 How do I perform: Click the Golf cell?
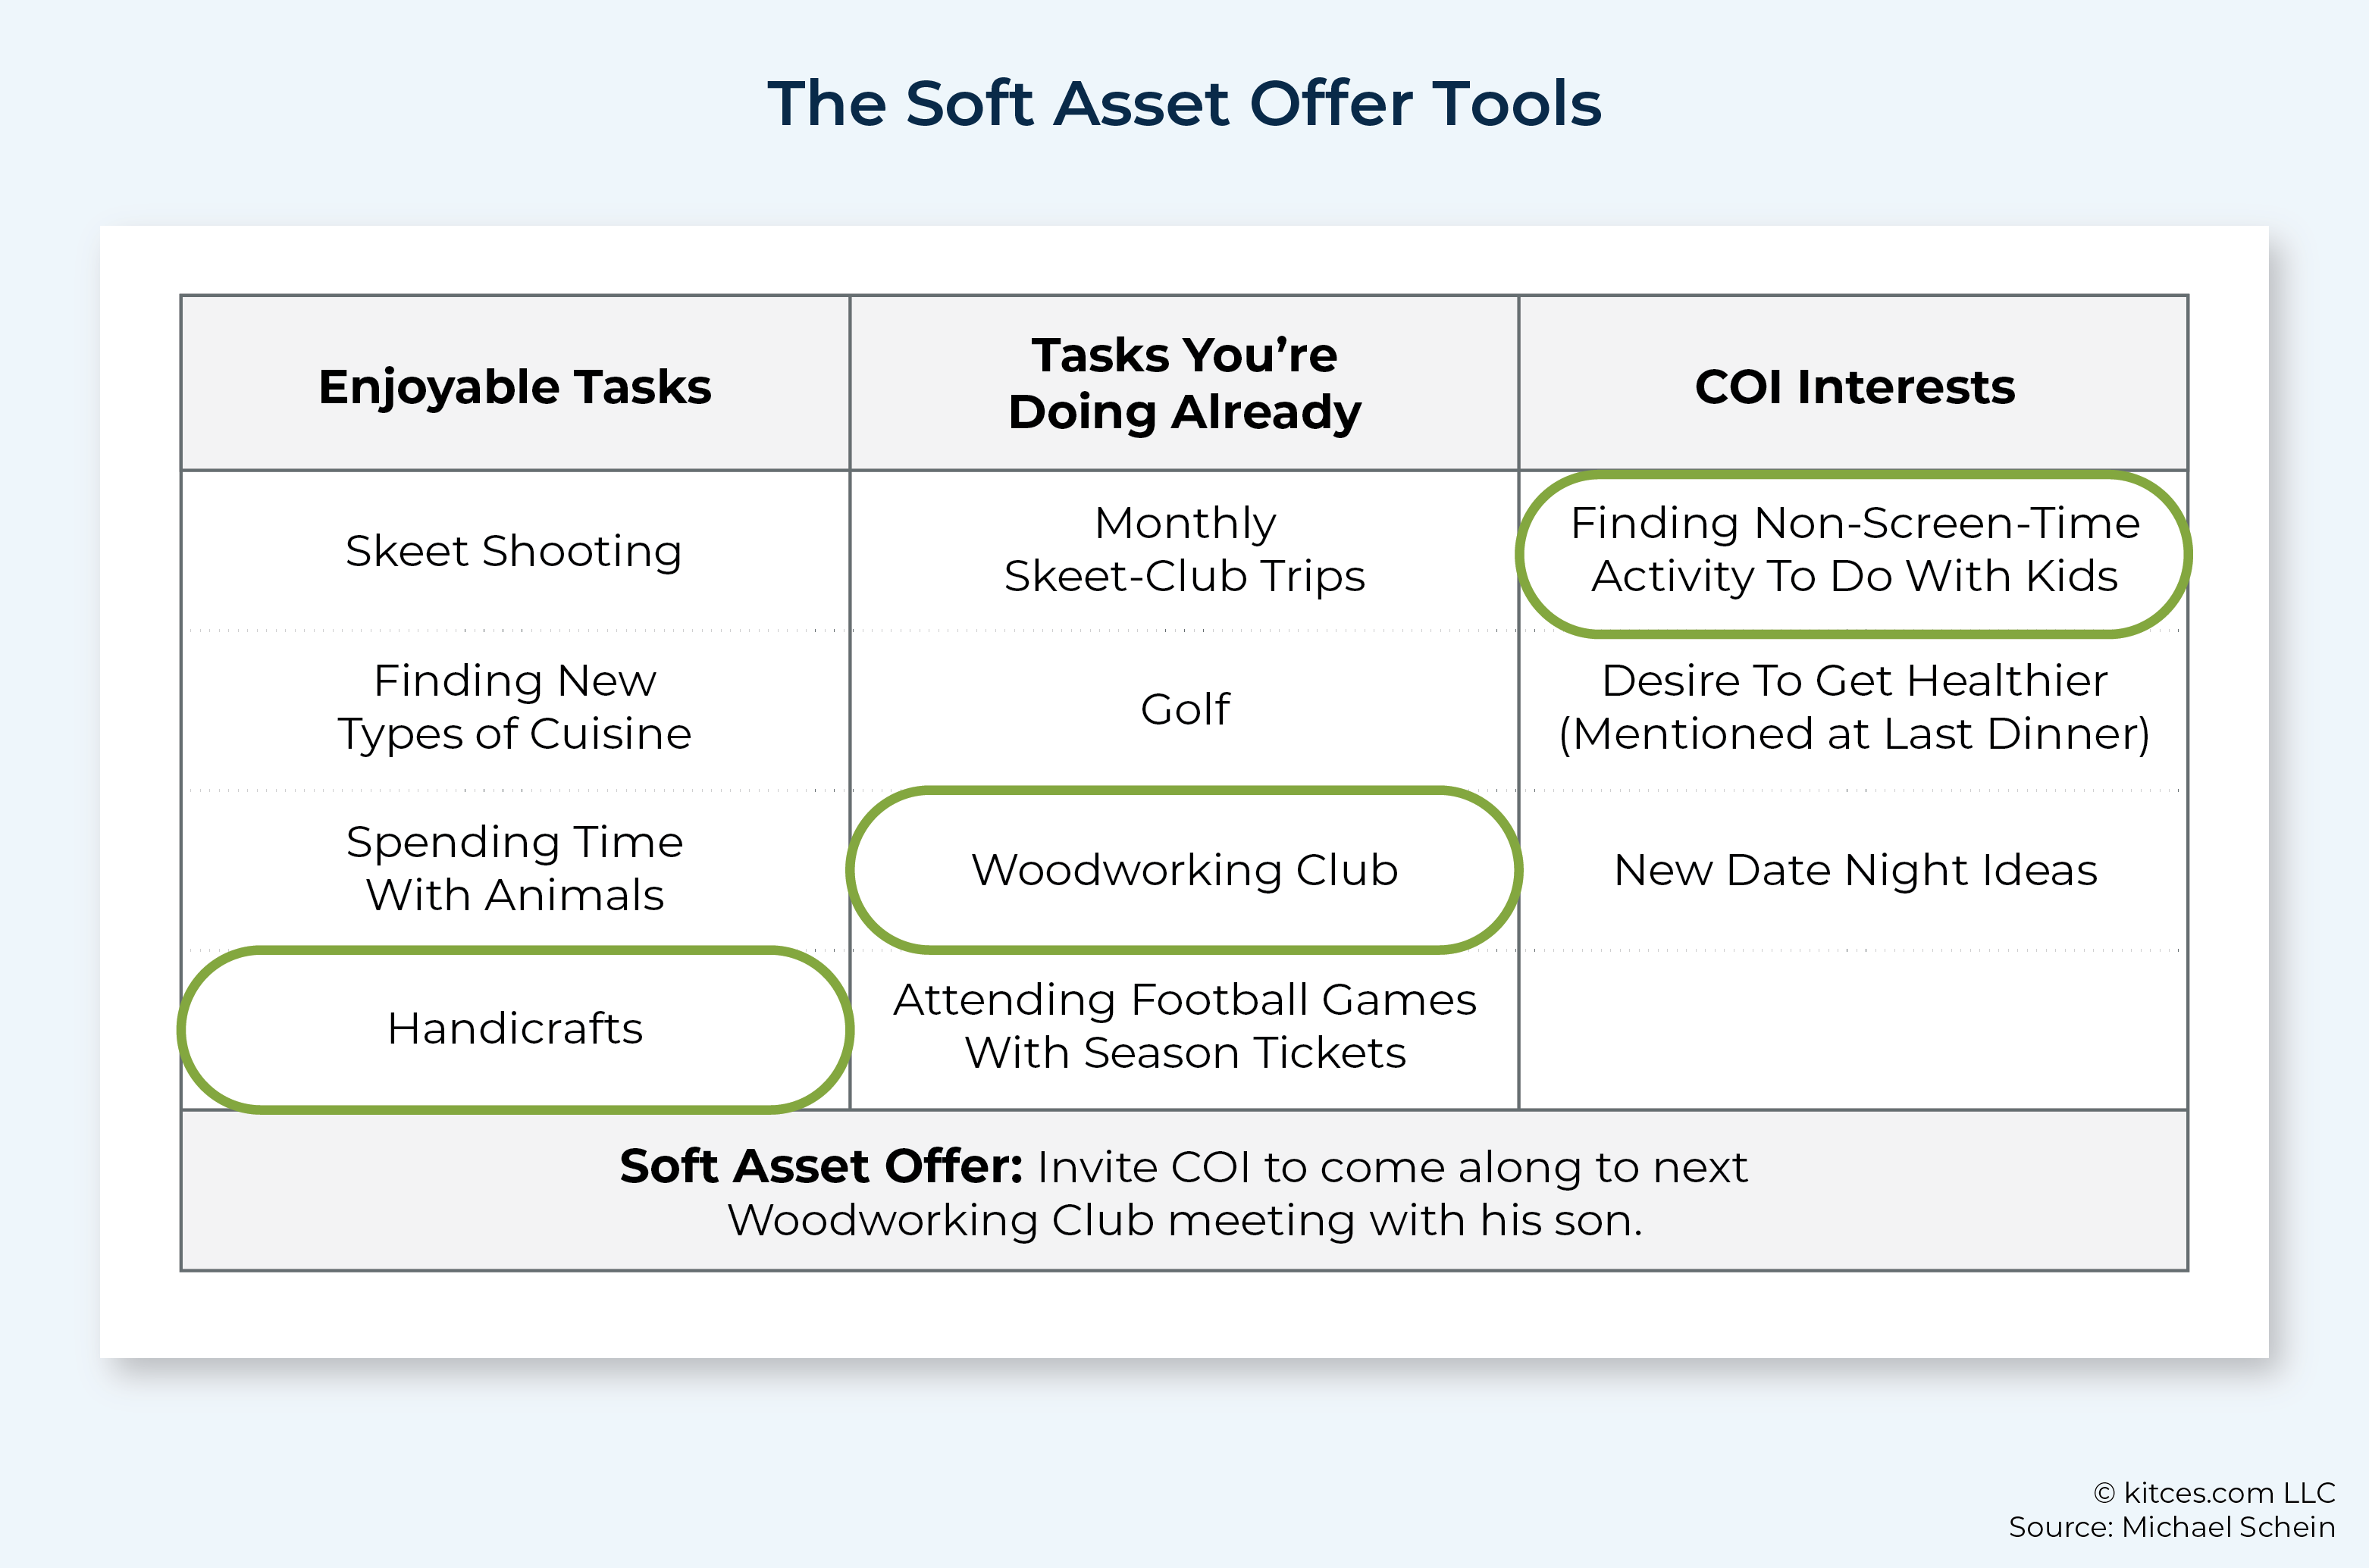coord(1184,709)
